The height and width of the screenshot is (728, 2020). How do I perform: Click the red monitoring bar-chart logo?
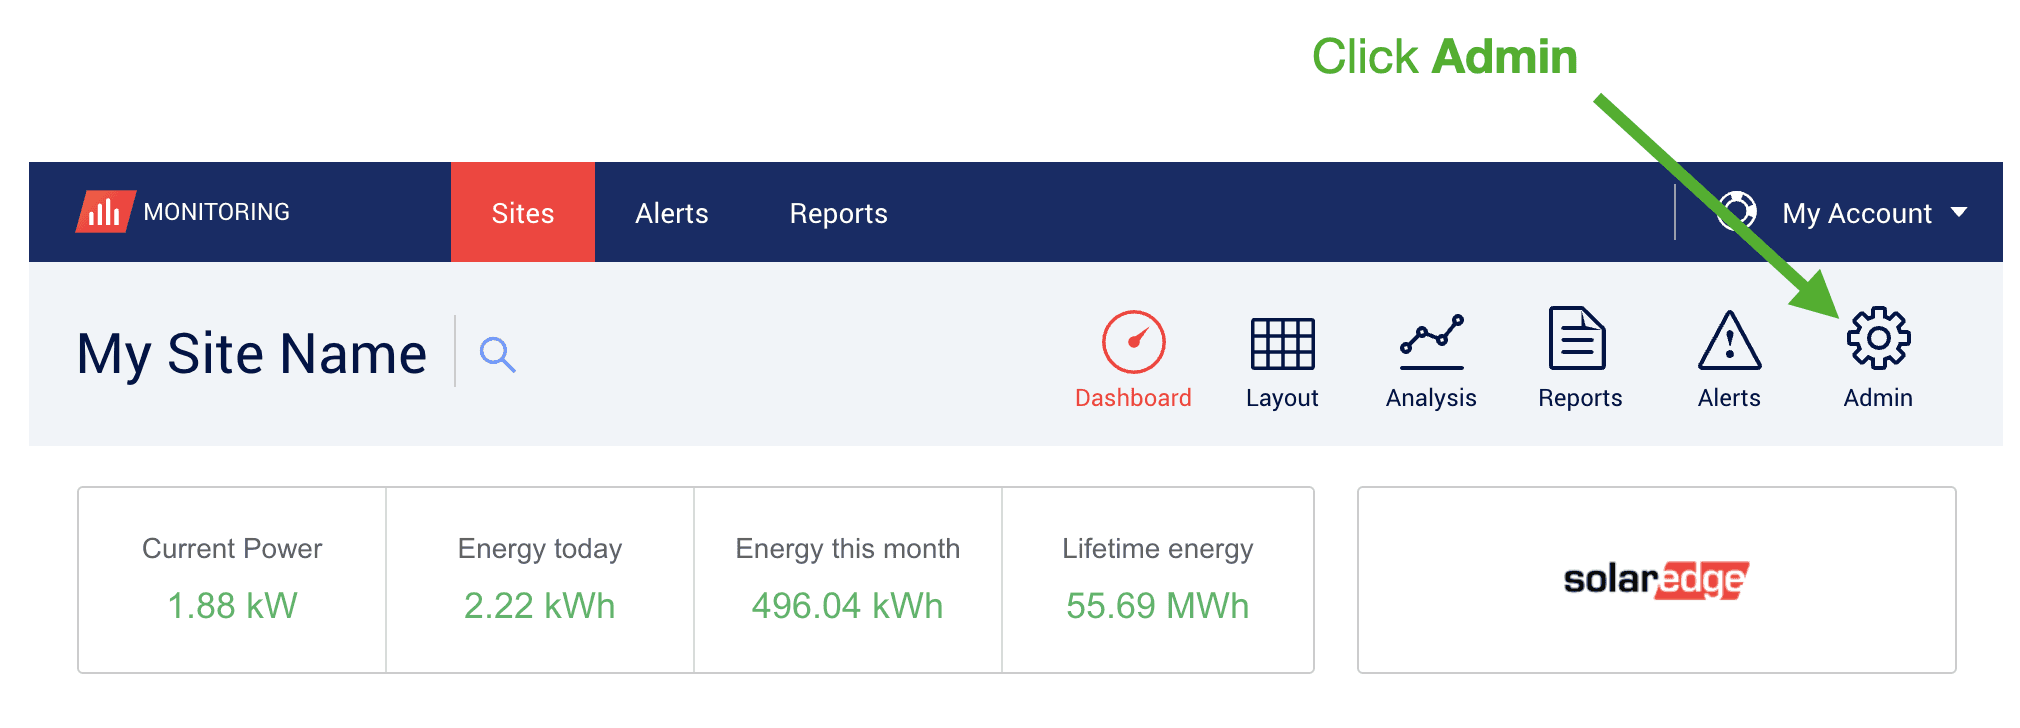pos(105,212)
